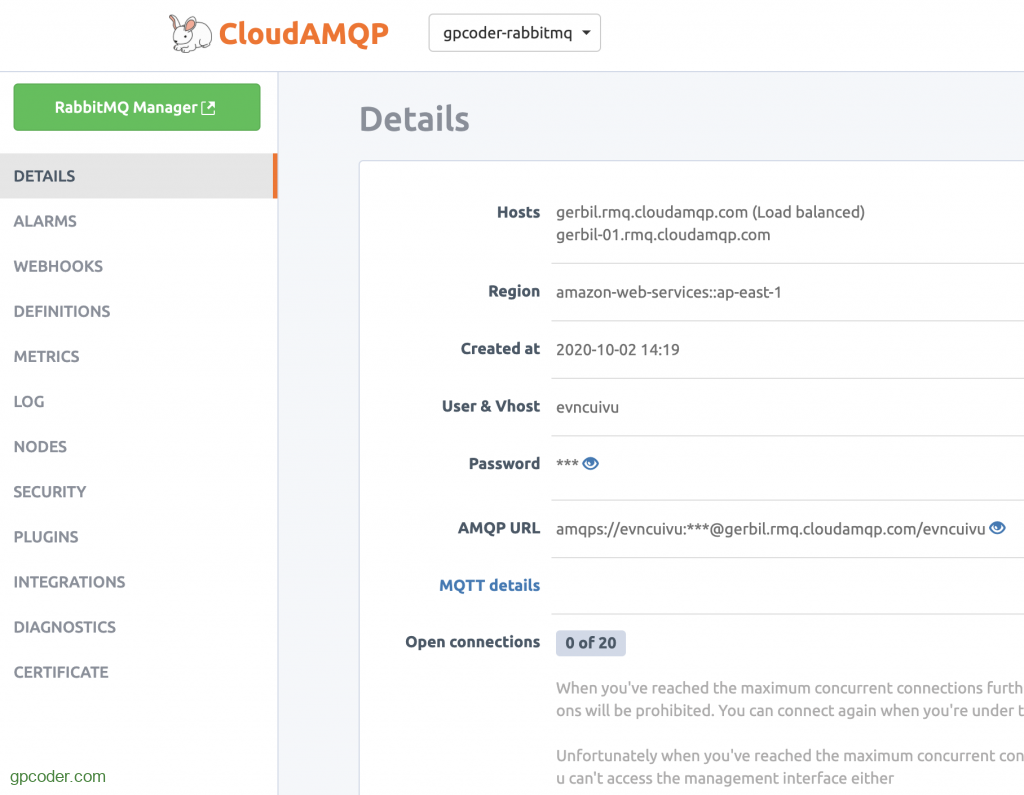Open the gpcoder-rabbitmq instance dropdown
The height and width of the screenshot is (795, 1024).
[514, 33]
